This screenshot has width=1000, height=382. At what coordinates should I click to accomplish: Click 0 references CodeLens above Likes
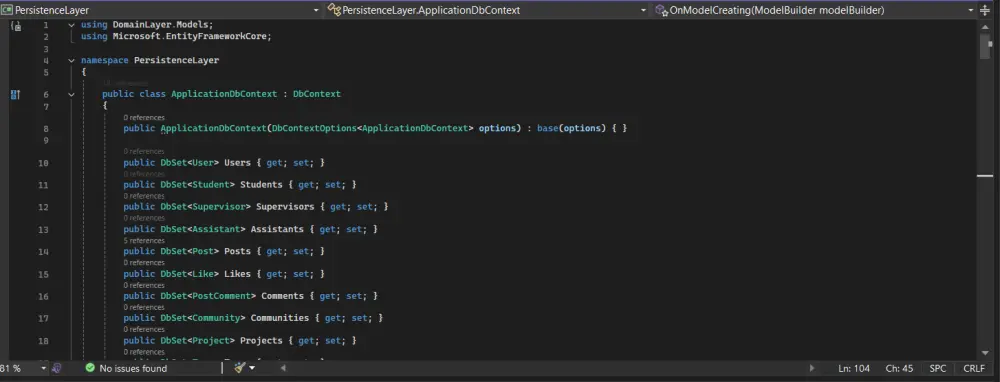144,262
